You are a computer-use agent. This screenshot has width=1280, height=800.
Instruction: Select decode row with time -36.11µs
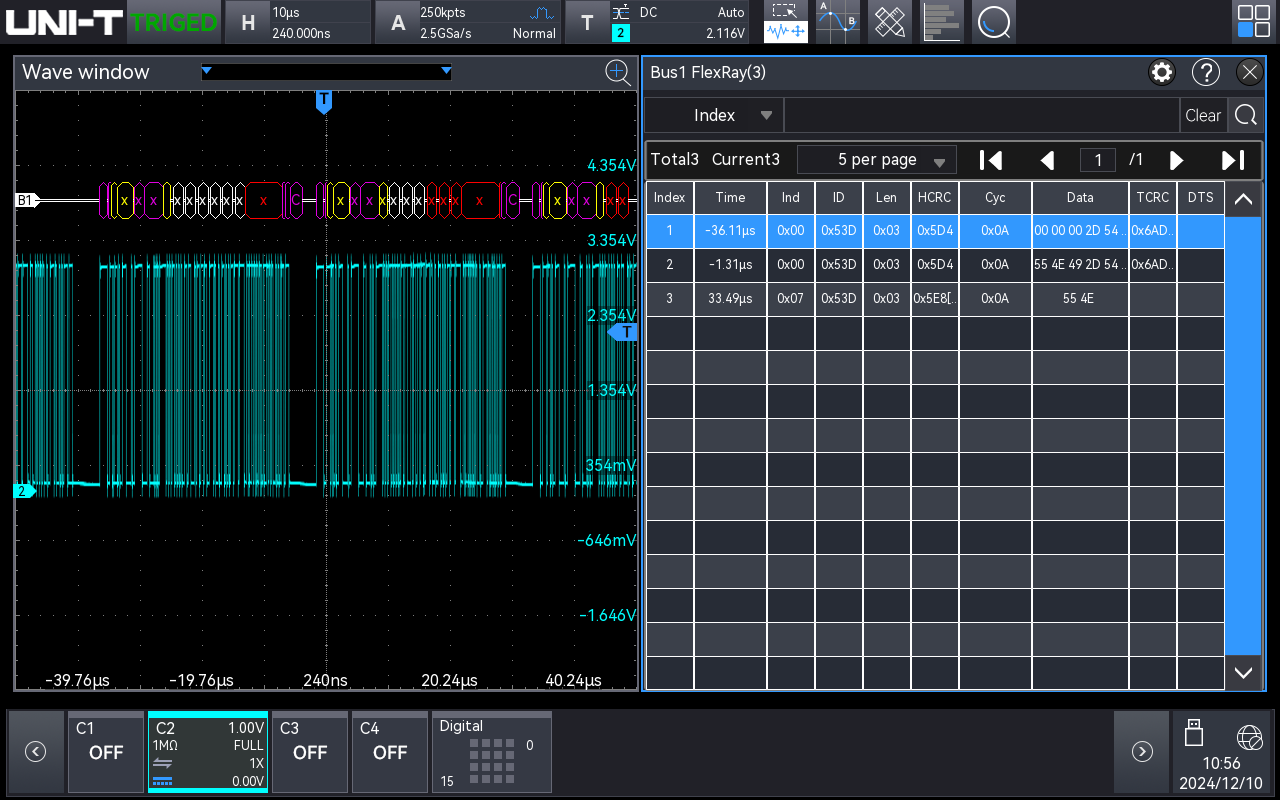pyautogui.click(x=935, y=231)
